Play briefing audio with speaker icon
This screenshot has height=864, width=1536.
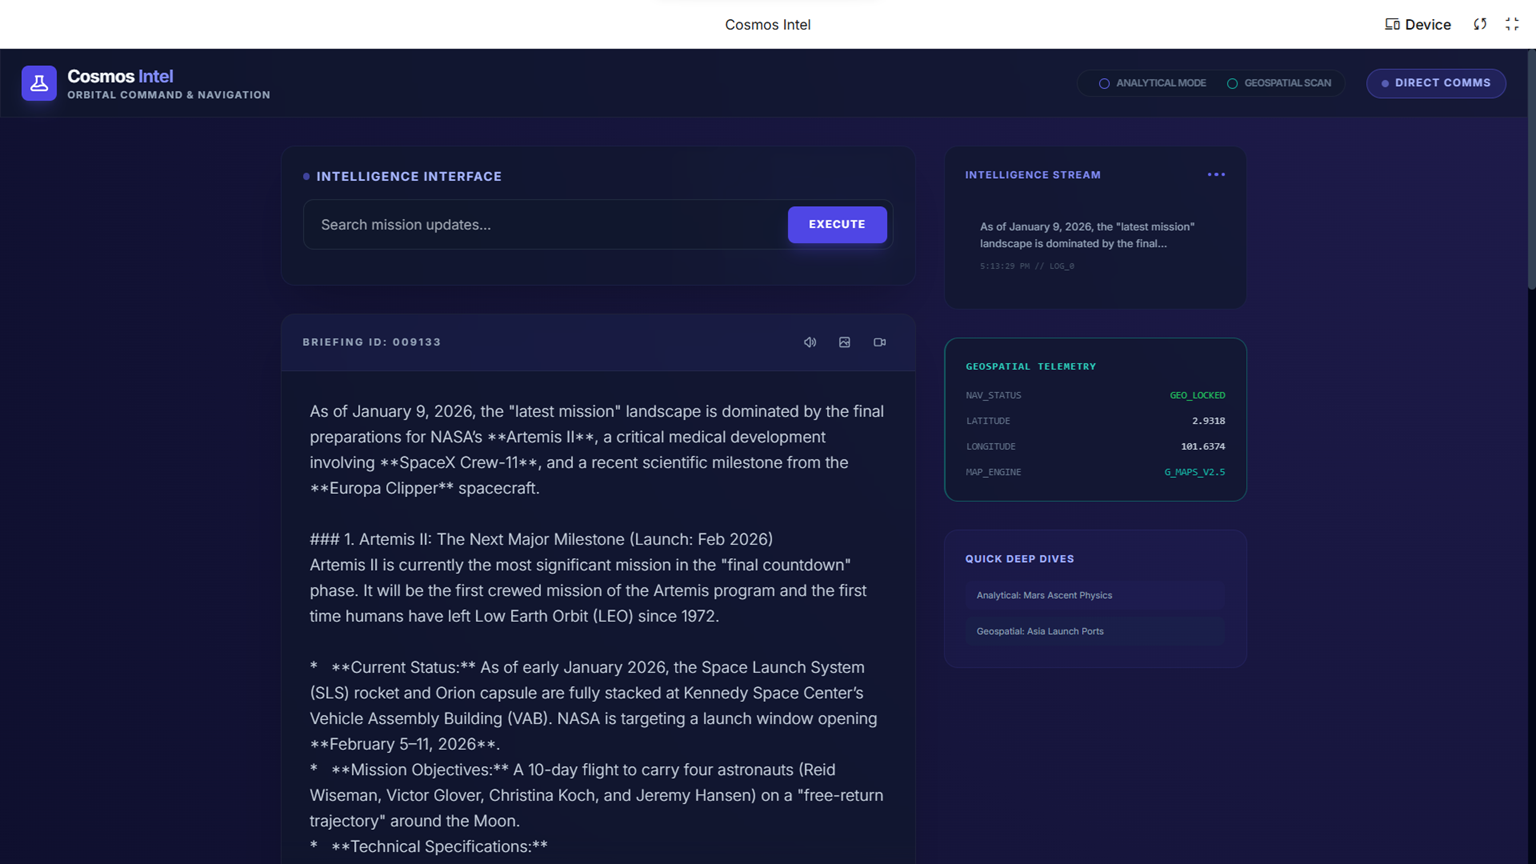(x=810, y=342)
